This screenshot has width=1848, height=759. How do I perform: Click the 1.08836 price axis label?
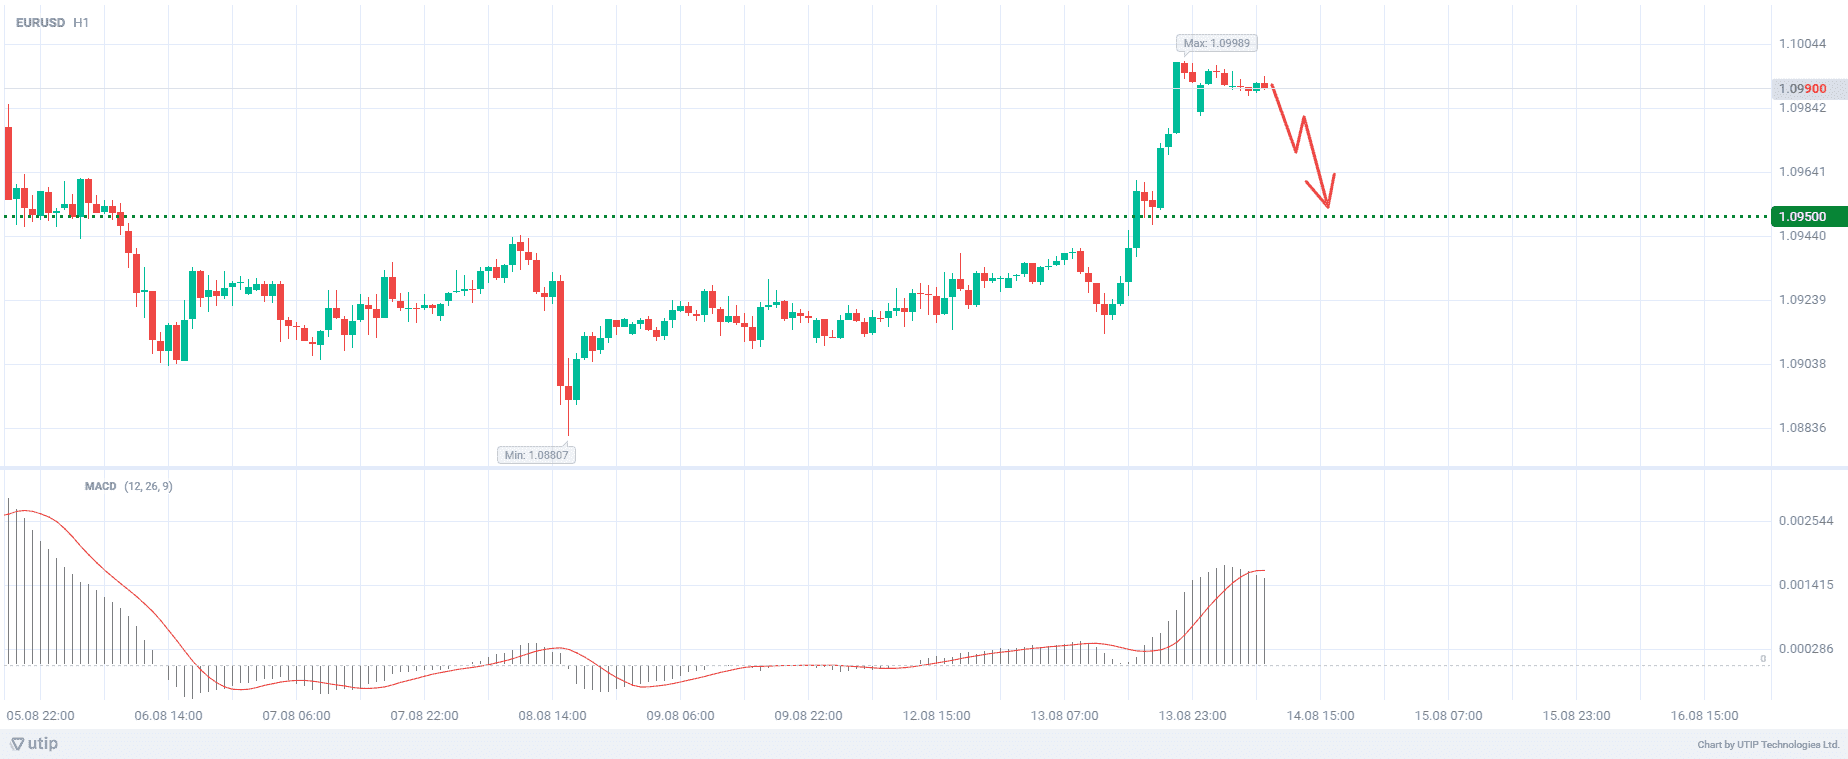click(x=1802, y=428)
